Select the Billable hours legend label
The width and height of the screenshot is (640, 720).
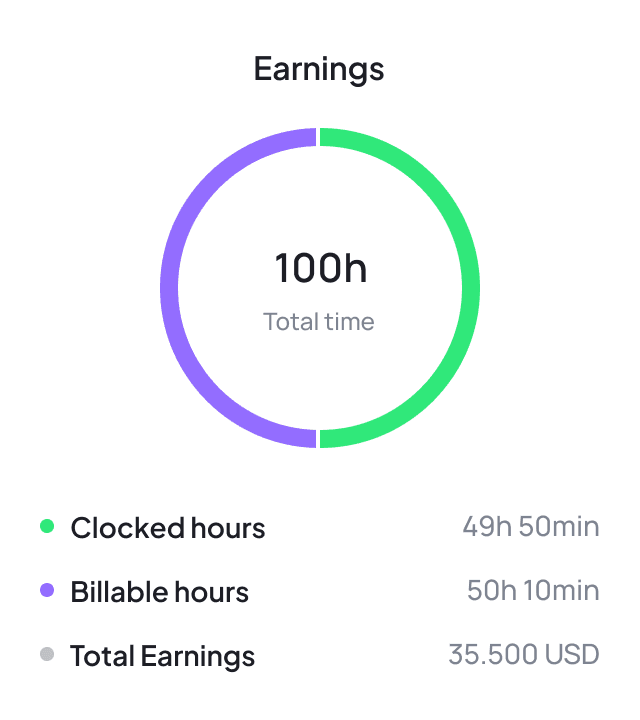point(159,591)
